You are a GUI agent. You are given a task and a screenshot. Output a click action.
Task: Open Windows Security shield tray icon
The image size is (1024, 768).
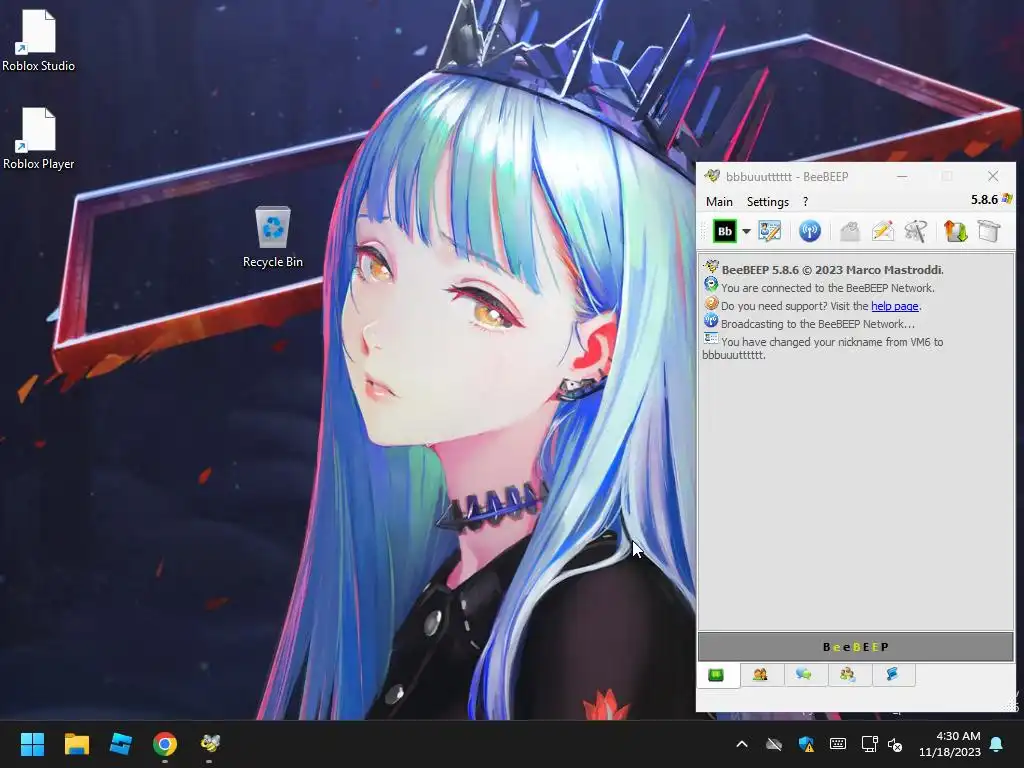click(806, 744)
